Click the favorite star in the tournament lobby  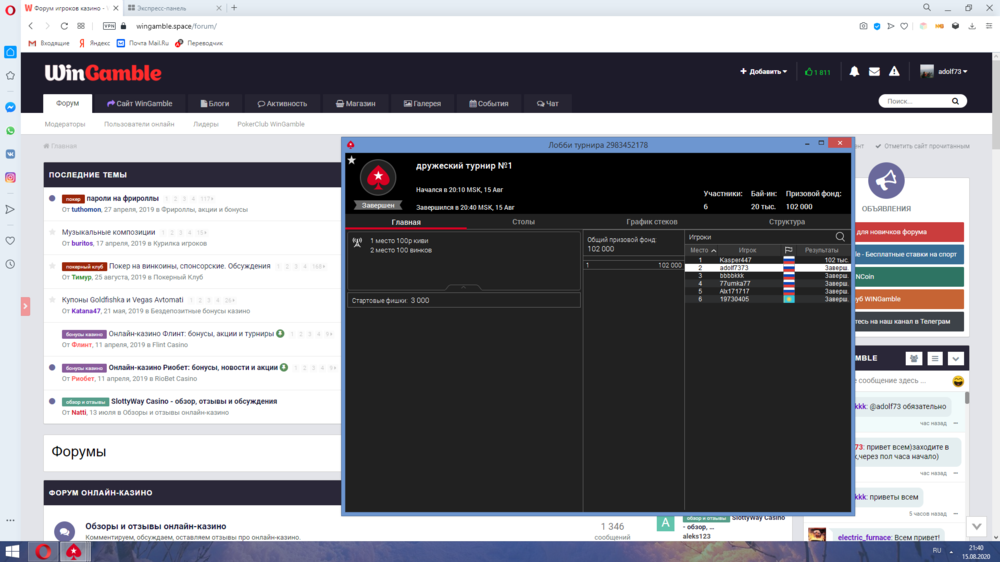tap(351, 160)
